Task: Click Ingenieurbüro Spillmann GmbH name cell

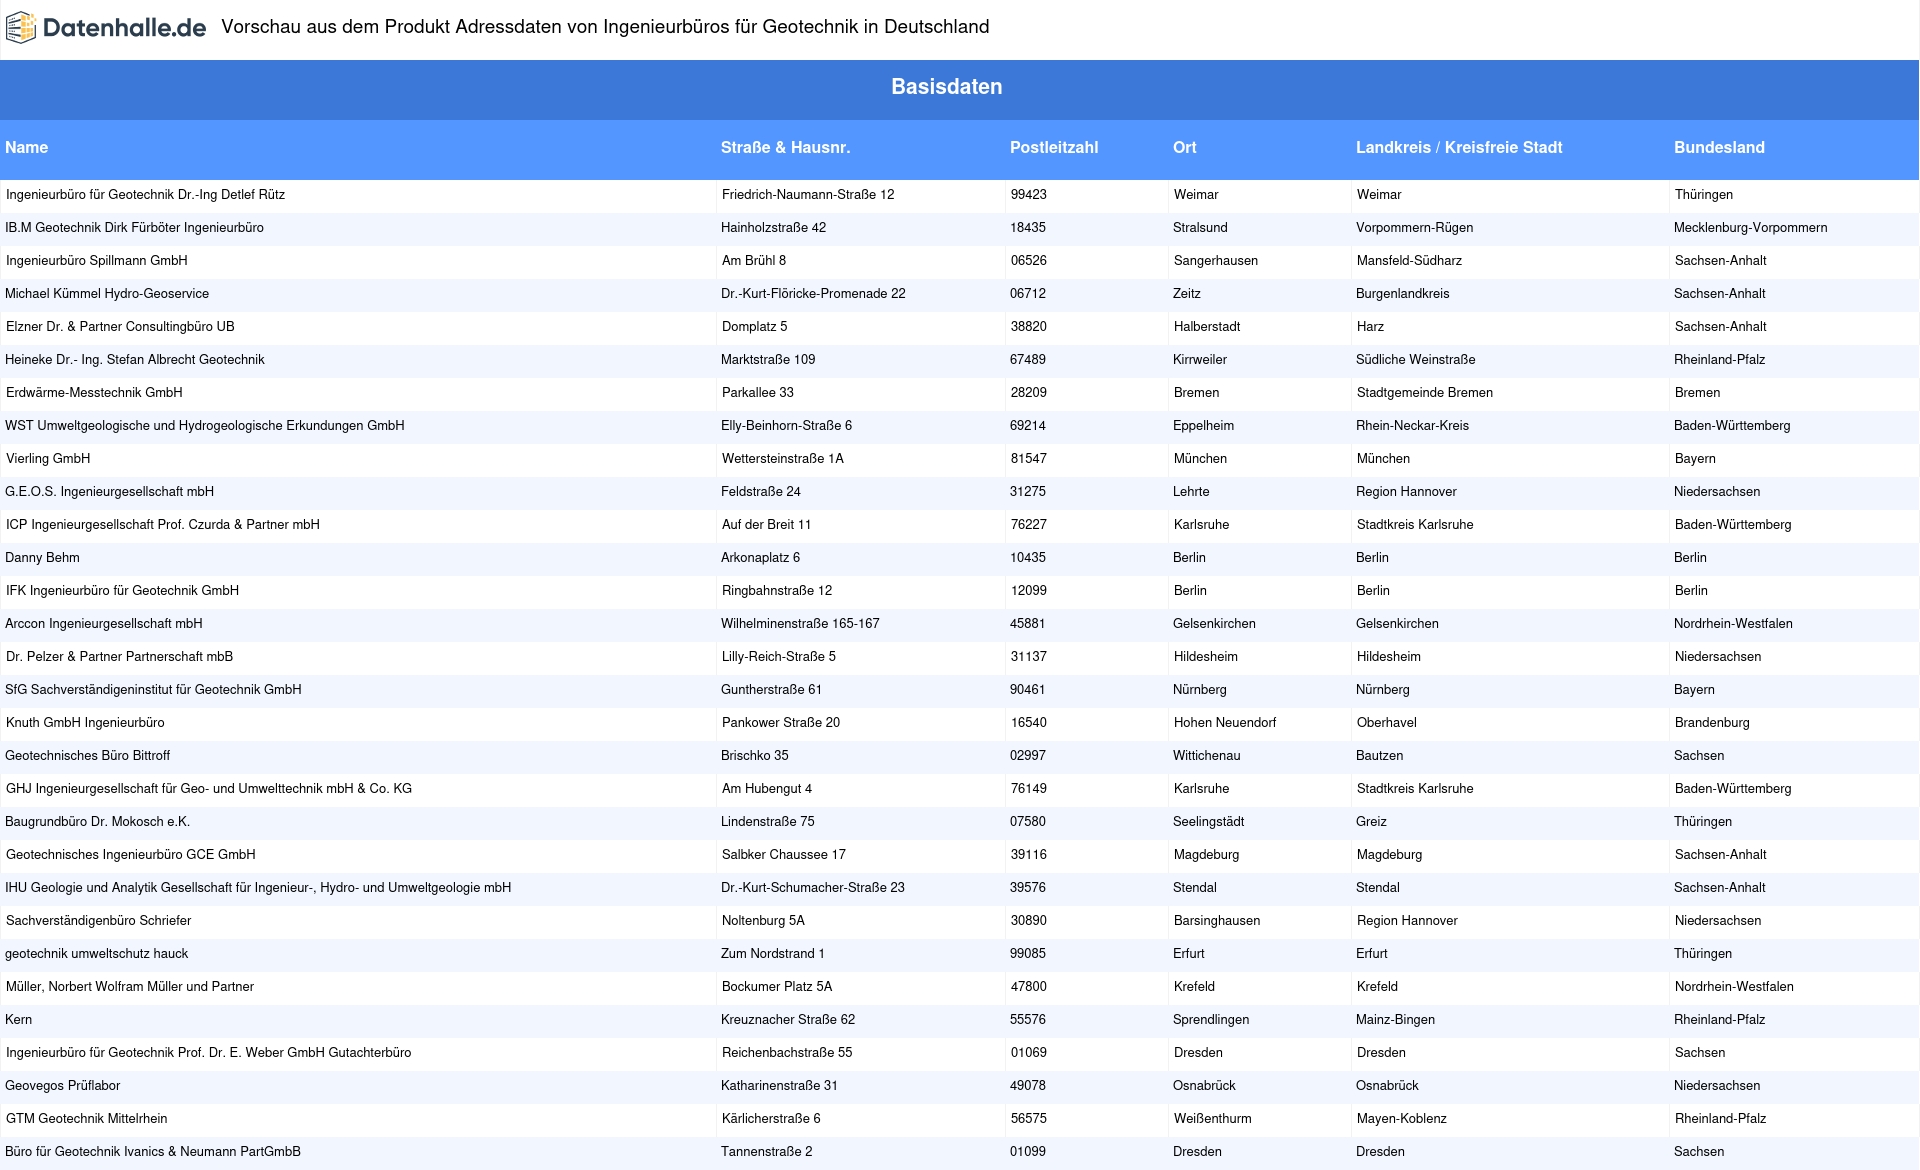Action: (96, 261)
